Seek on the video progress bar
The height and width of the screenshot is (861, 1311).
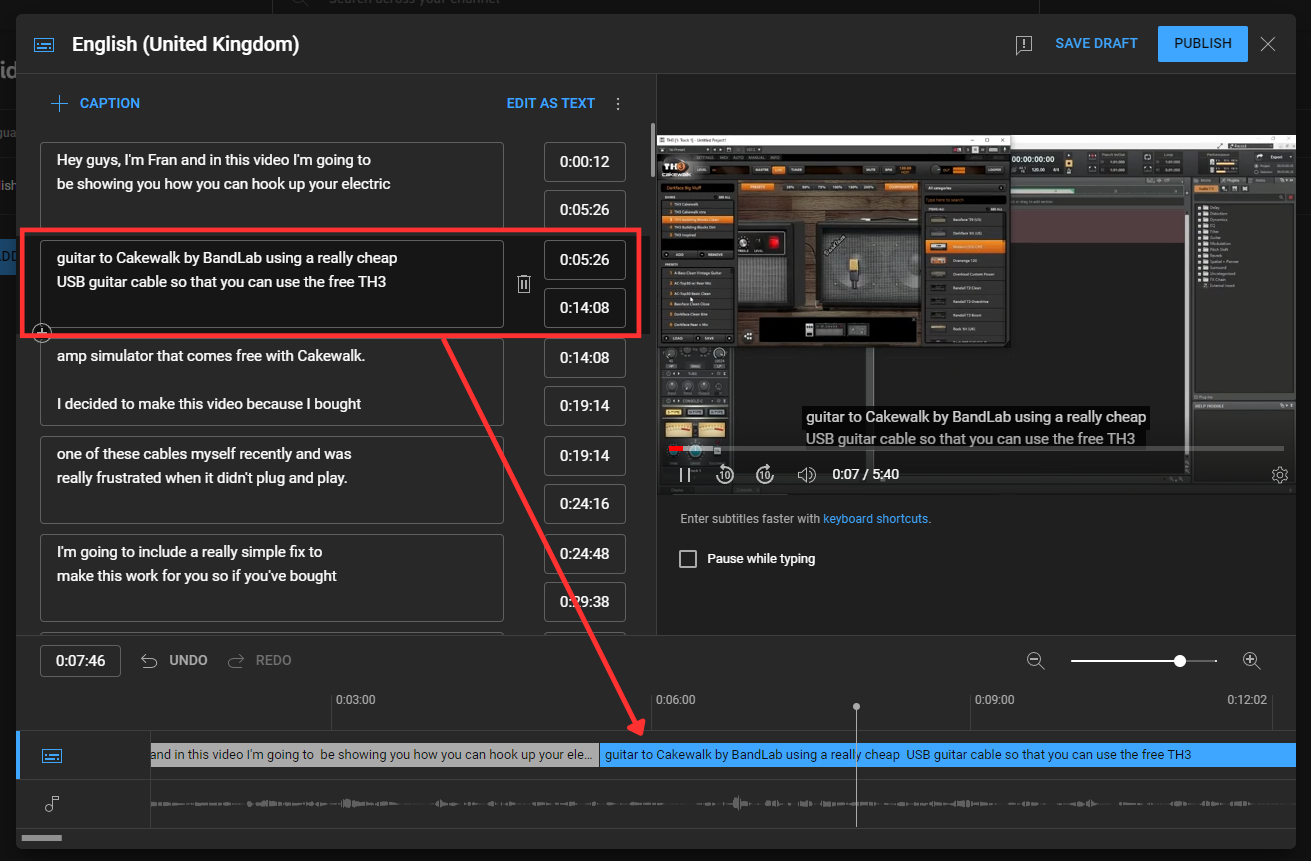tap(975, 449)
